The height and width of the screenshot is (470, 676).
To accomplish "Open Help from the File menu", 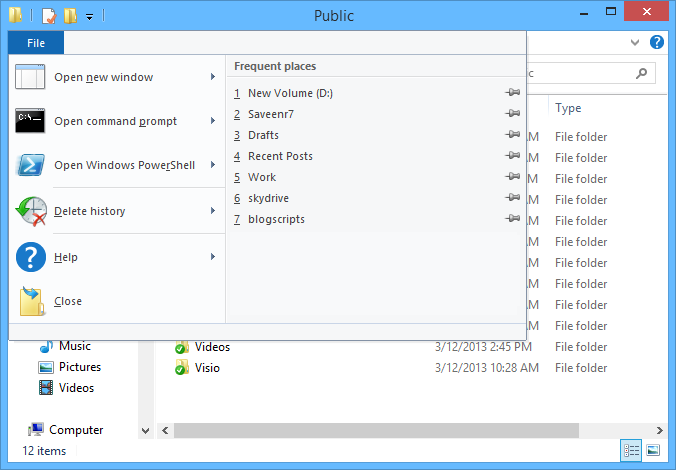I will point(66,258).
